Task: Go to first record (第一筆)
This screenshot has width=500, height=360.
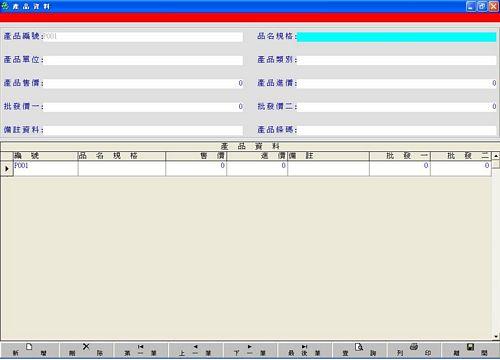Action: click(140, 350)
